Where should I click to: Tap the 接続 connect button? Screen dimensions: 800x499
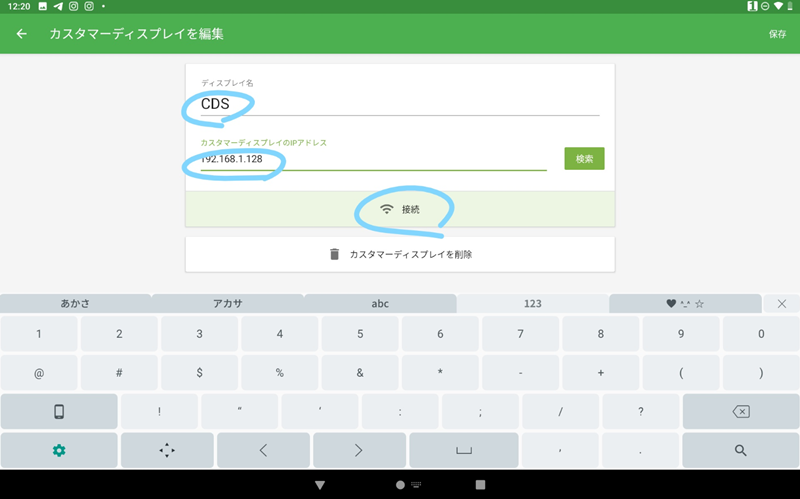pos(400,209)
